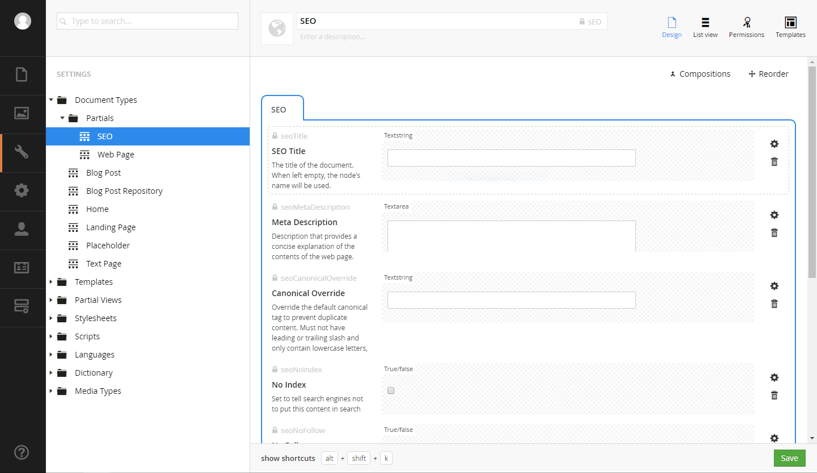Open Compositions dialog
This screenshot has height=473, width=817.
click(x=700, y=74)
